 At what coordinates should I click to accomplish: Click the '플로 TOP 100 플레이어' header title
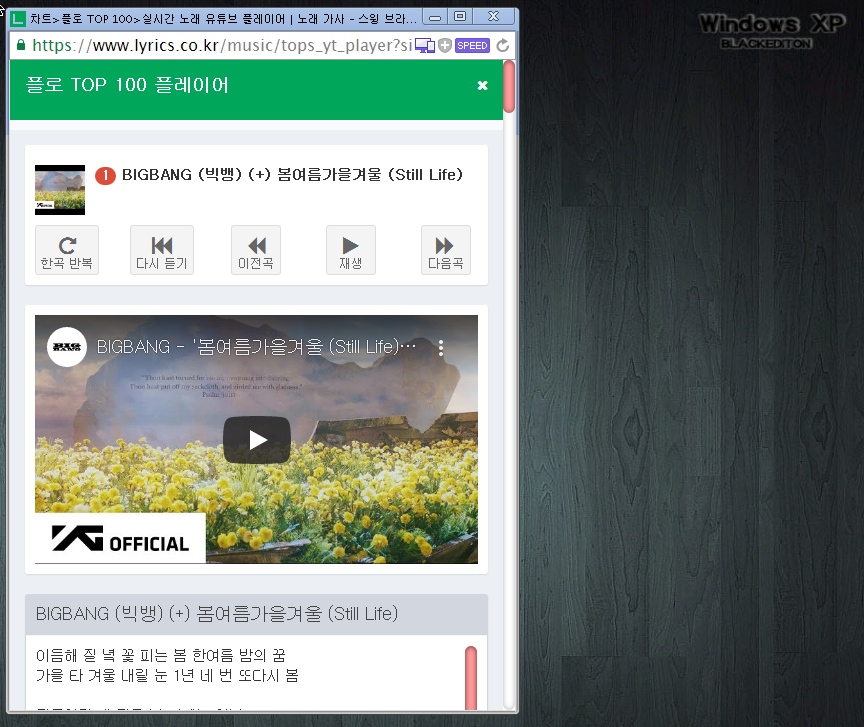click(127, 85)
